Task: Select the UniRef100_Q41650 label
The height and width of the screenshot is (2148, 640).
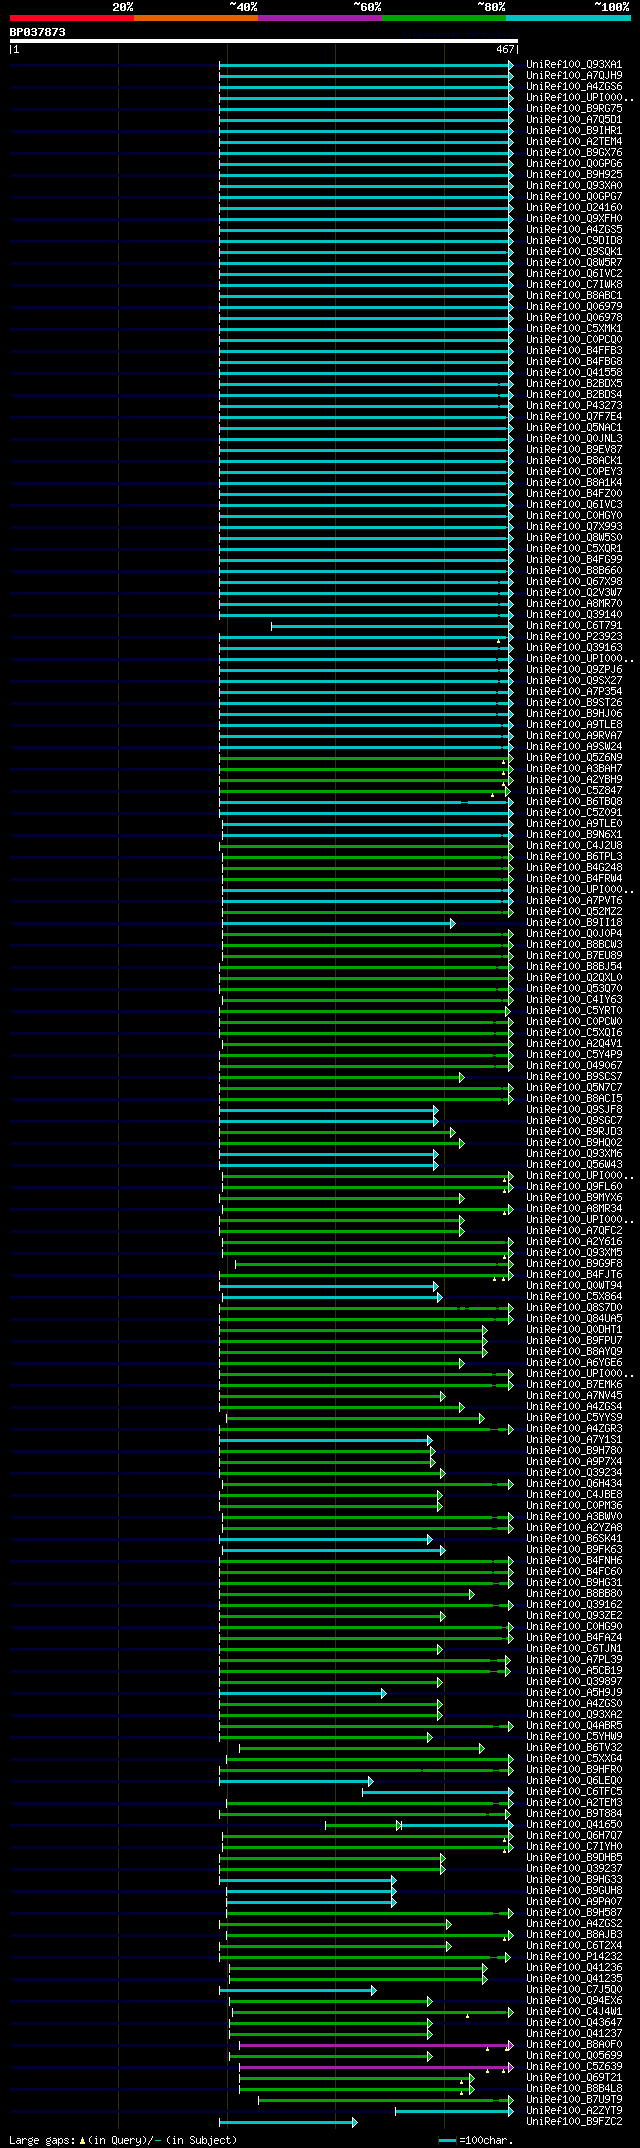Action: [x=574, y=1825]
